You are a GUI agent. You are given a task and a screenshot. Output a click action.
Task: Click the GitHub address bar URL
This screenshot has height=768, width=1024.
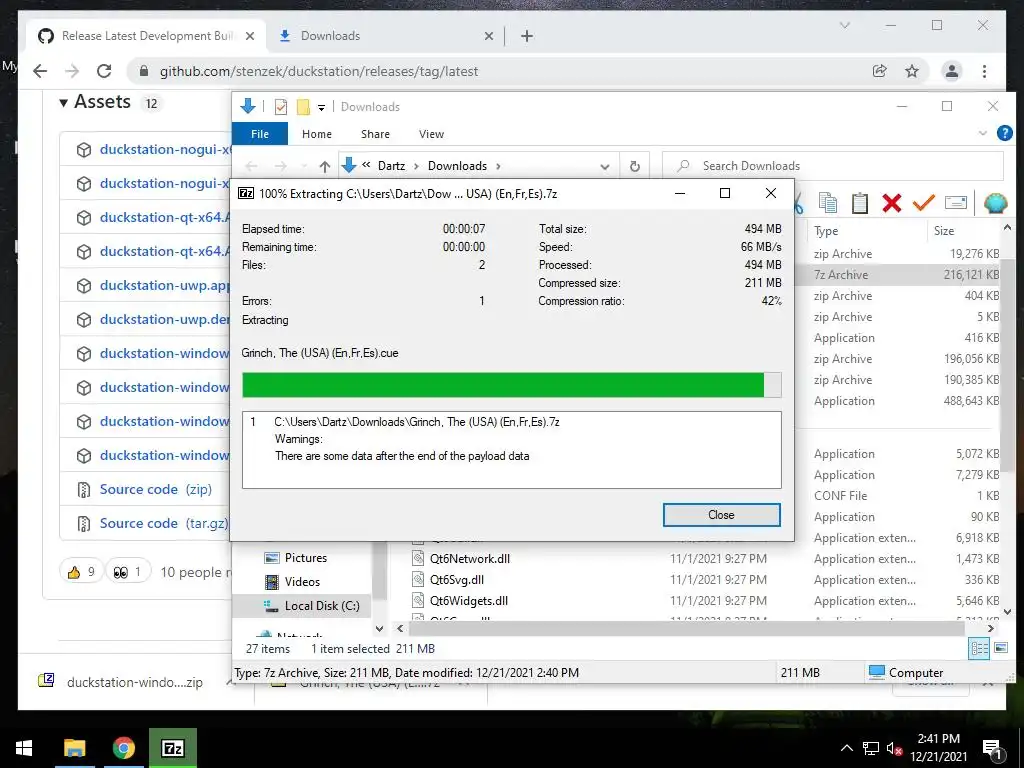[319, 71]
